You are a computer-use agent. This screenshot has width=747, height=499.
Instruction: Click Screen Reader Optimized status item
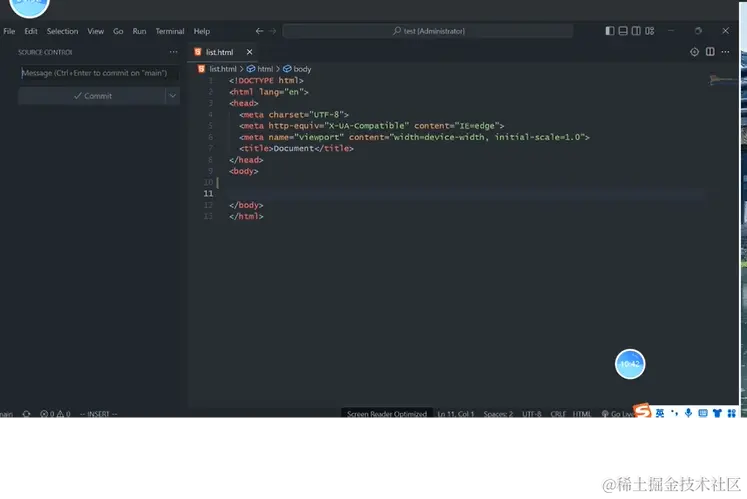[x=387, y=413]
